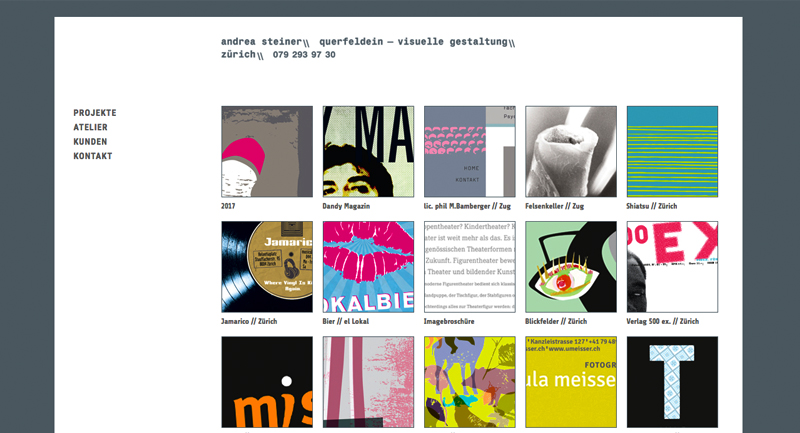Go to the ATELIER page
Viewport: 800px width, 433px height.
[x=90, y=127]
